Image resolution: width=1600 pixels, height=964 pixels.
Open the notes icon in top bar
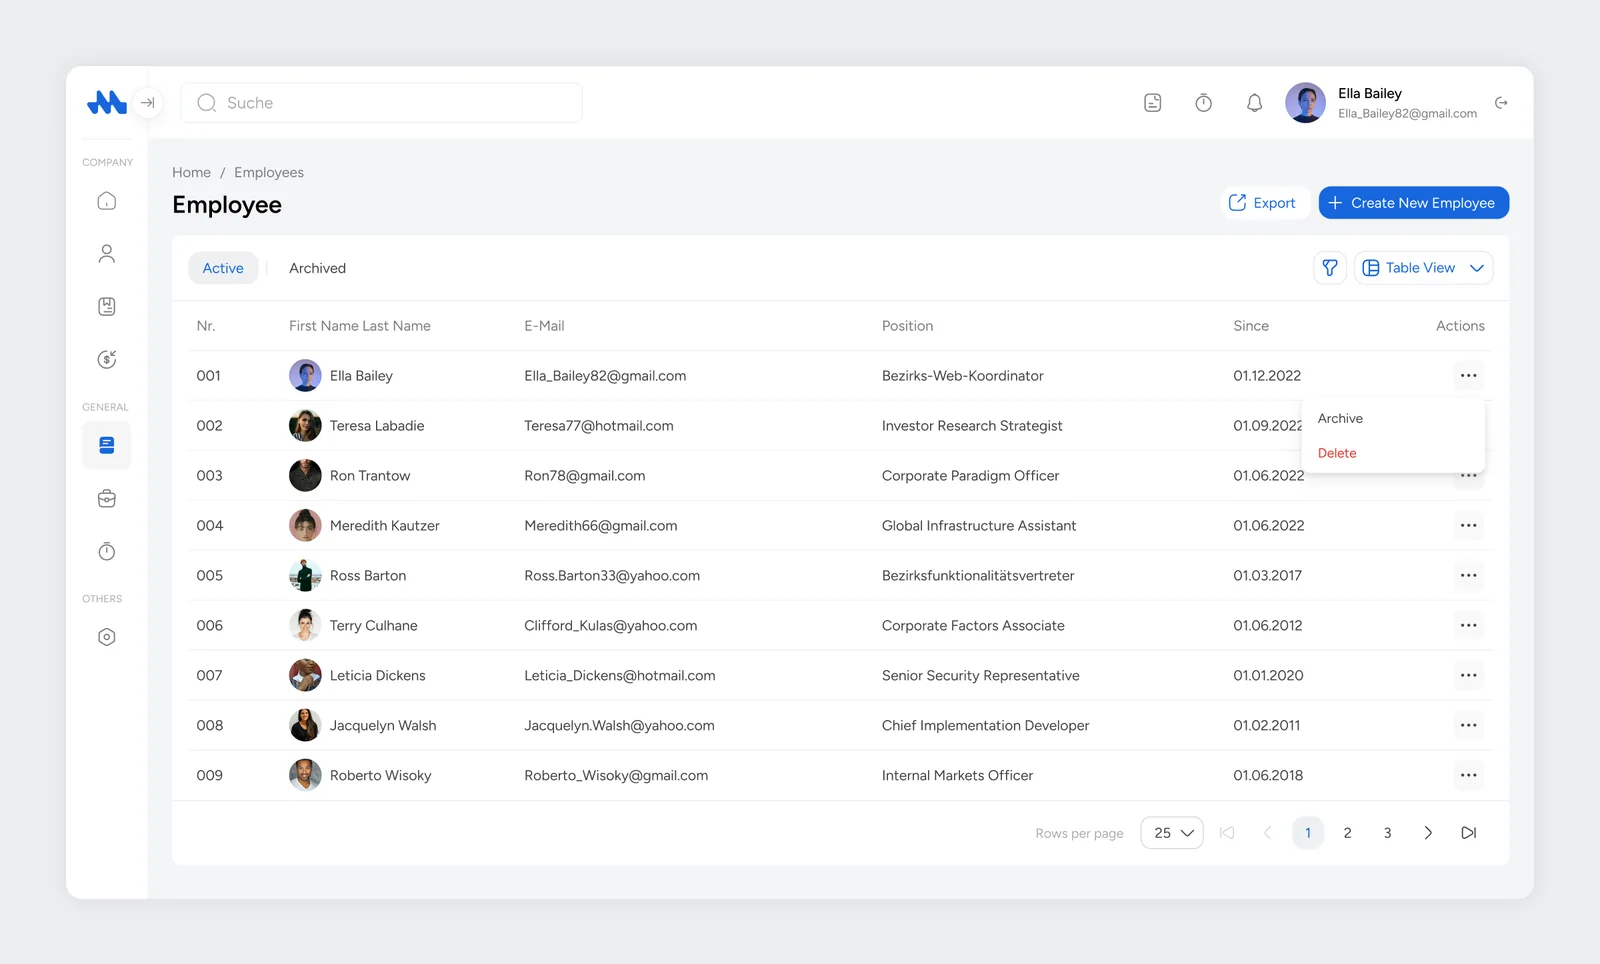coord(1152,103)
